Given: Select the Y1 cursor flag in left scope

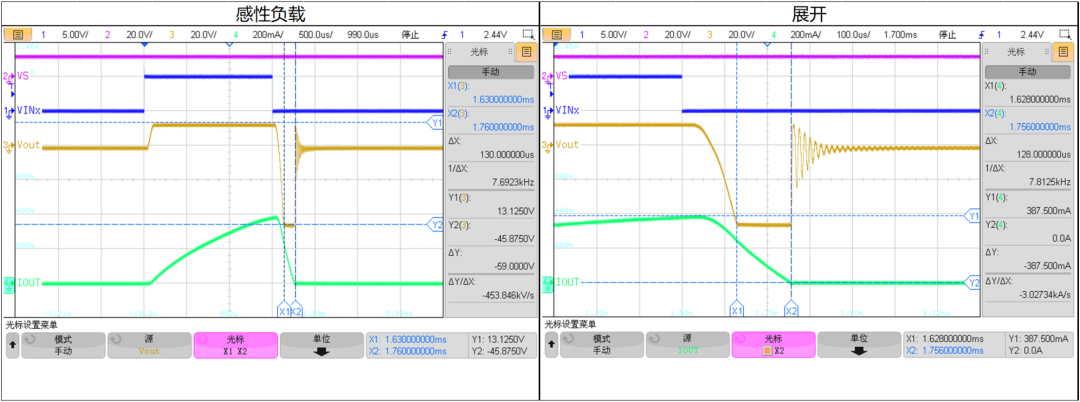Looking at the screenshot, I should point(436,123).
